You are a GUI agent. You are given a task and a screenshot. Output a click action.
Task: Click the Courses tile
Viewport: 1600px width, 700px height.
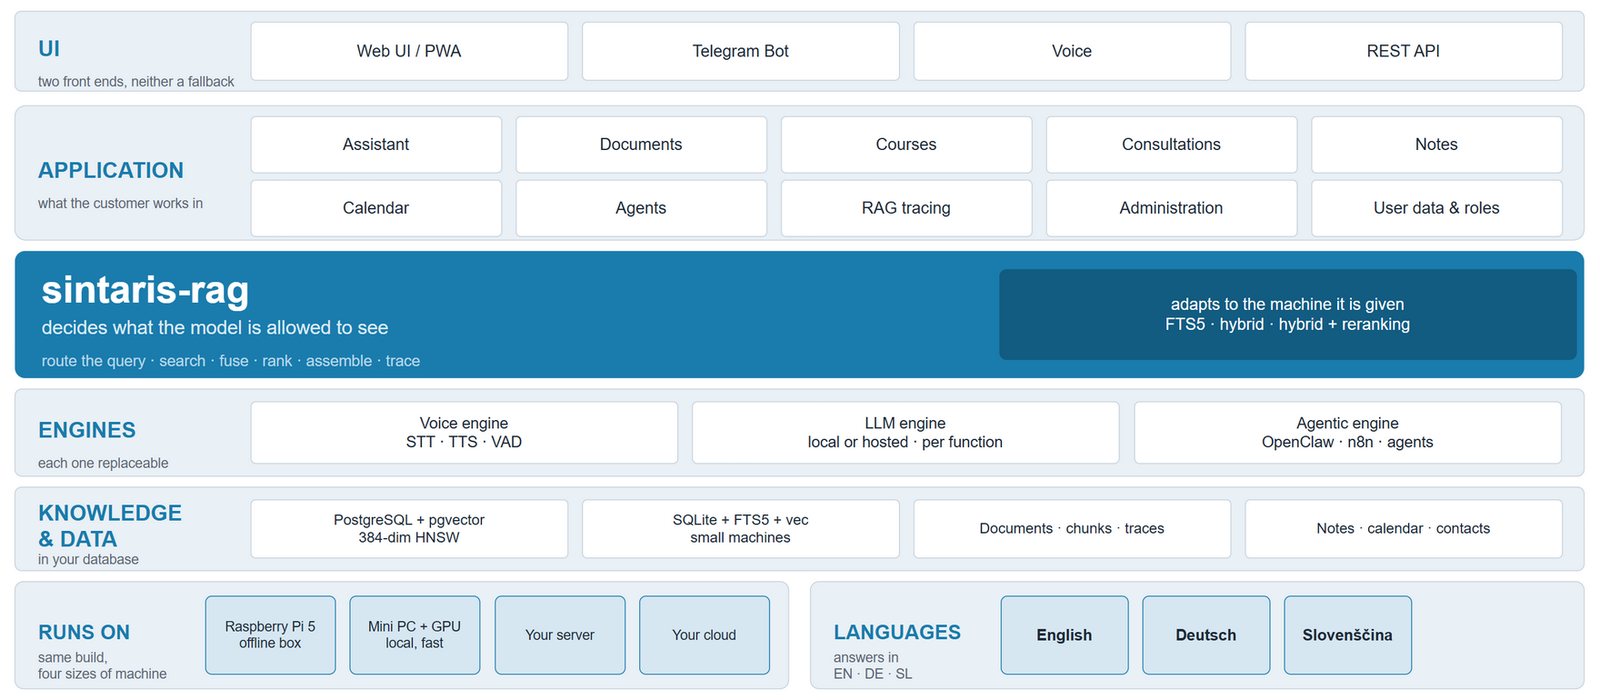click(x=906, y=144)
